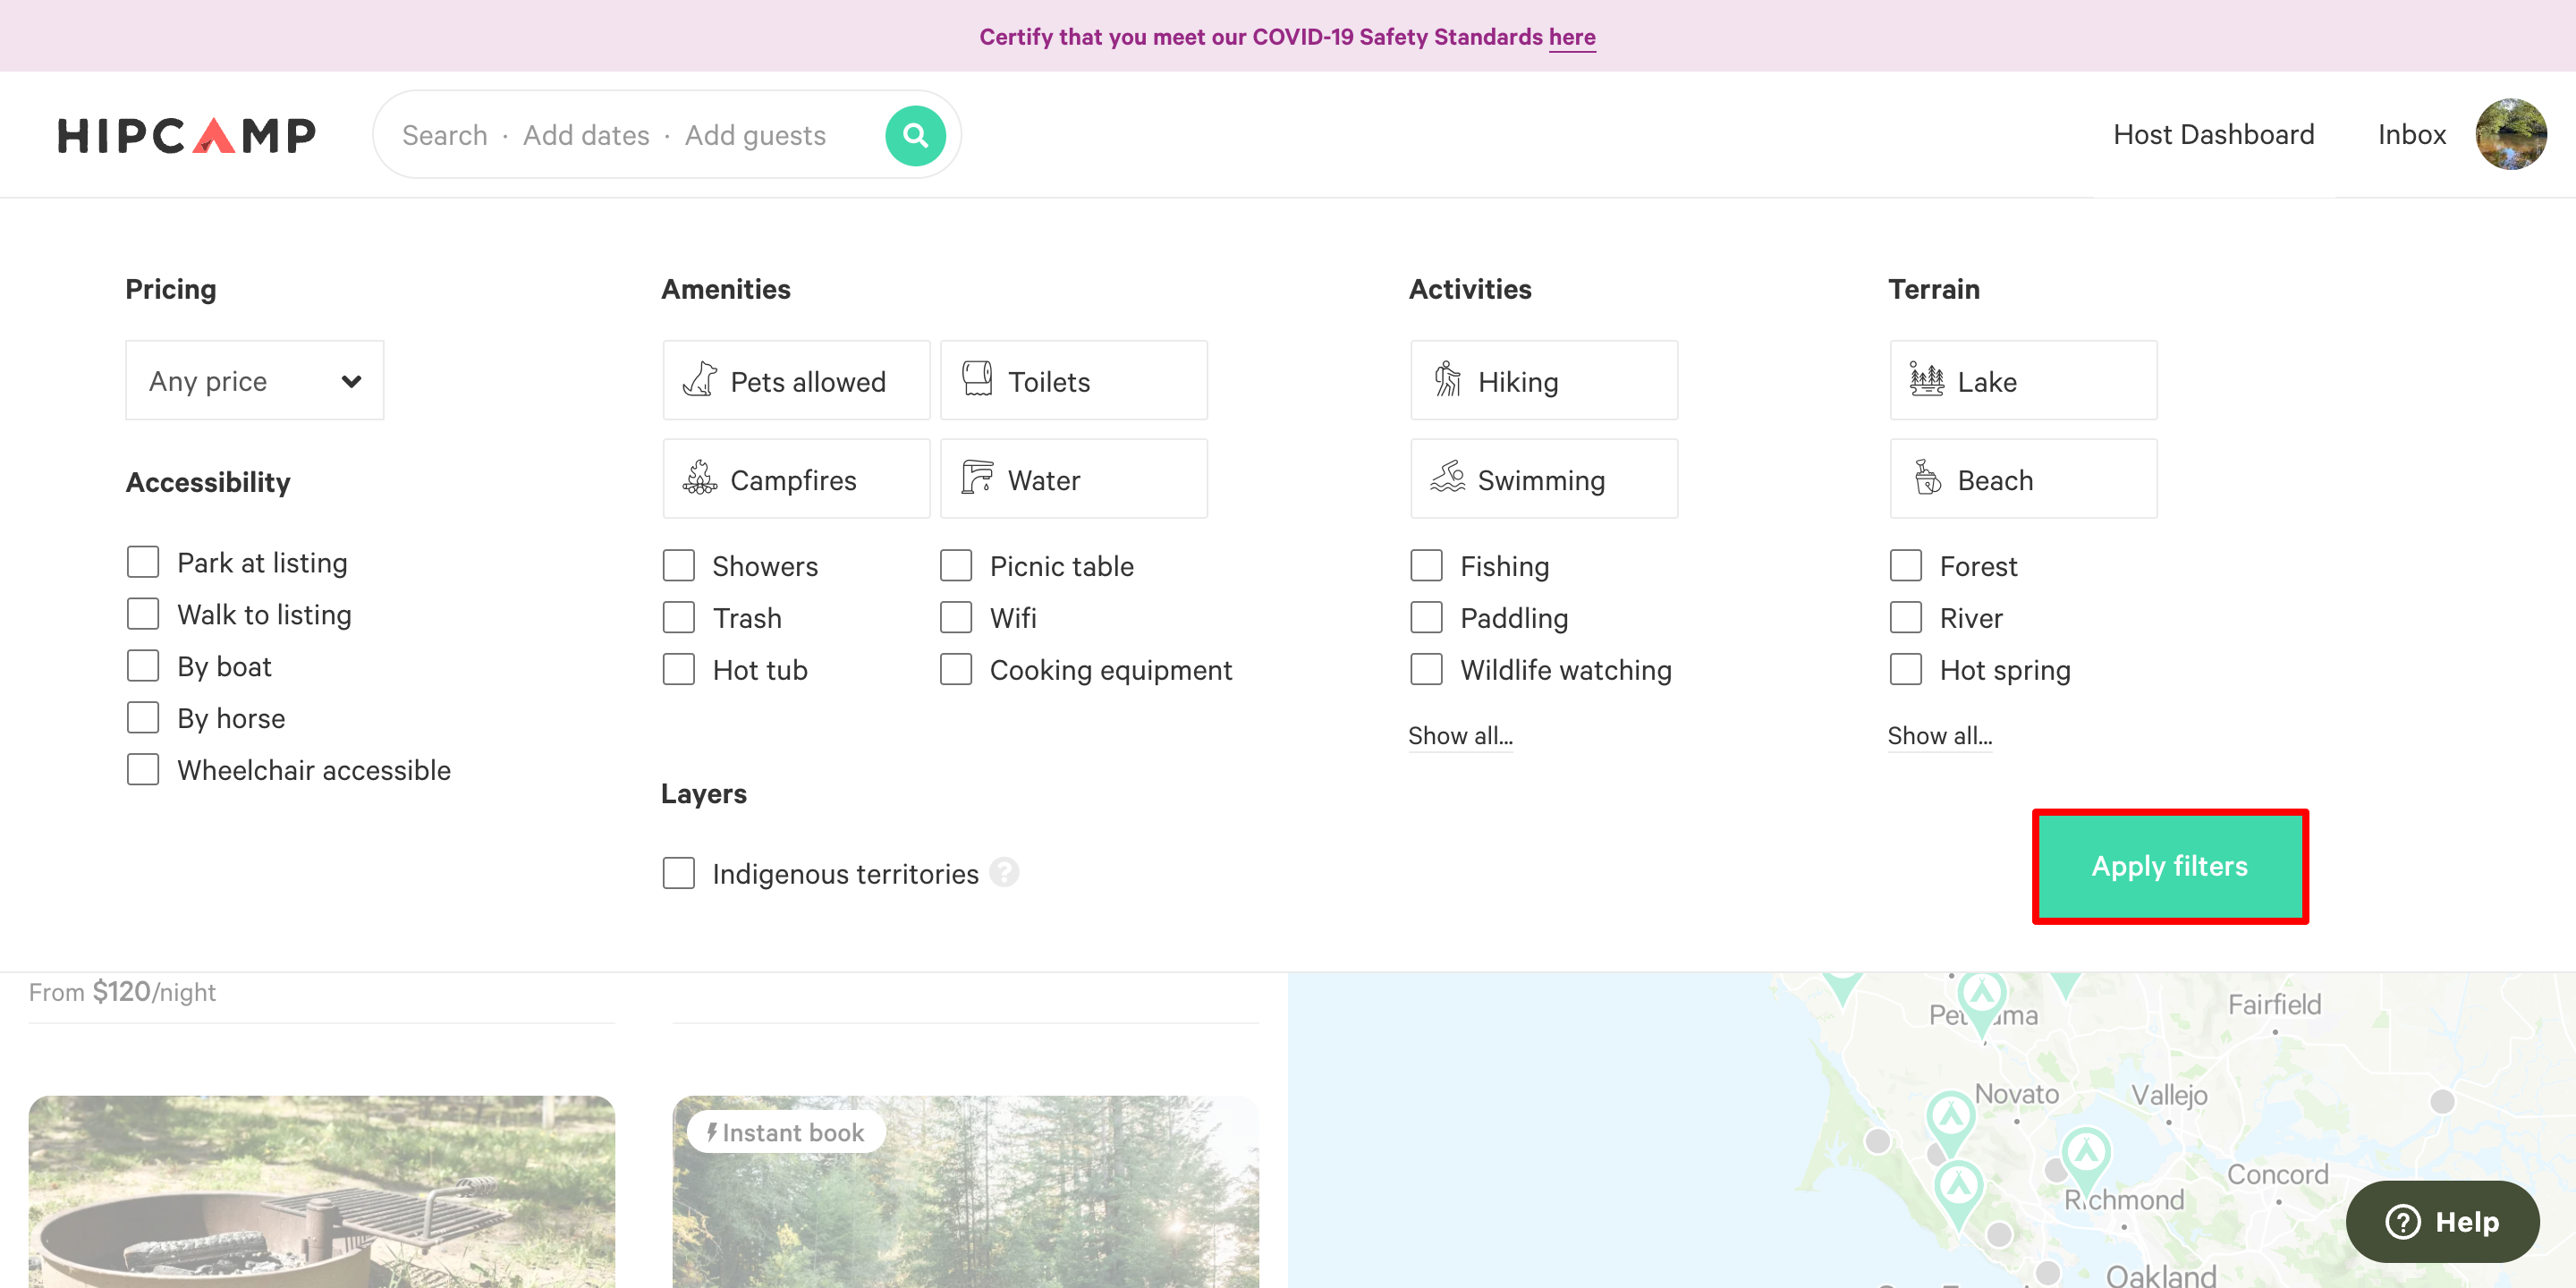2576x1288 pixels.
Task: Tick the Hot spring checkbox
Action: tap(1906, 670)
